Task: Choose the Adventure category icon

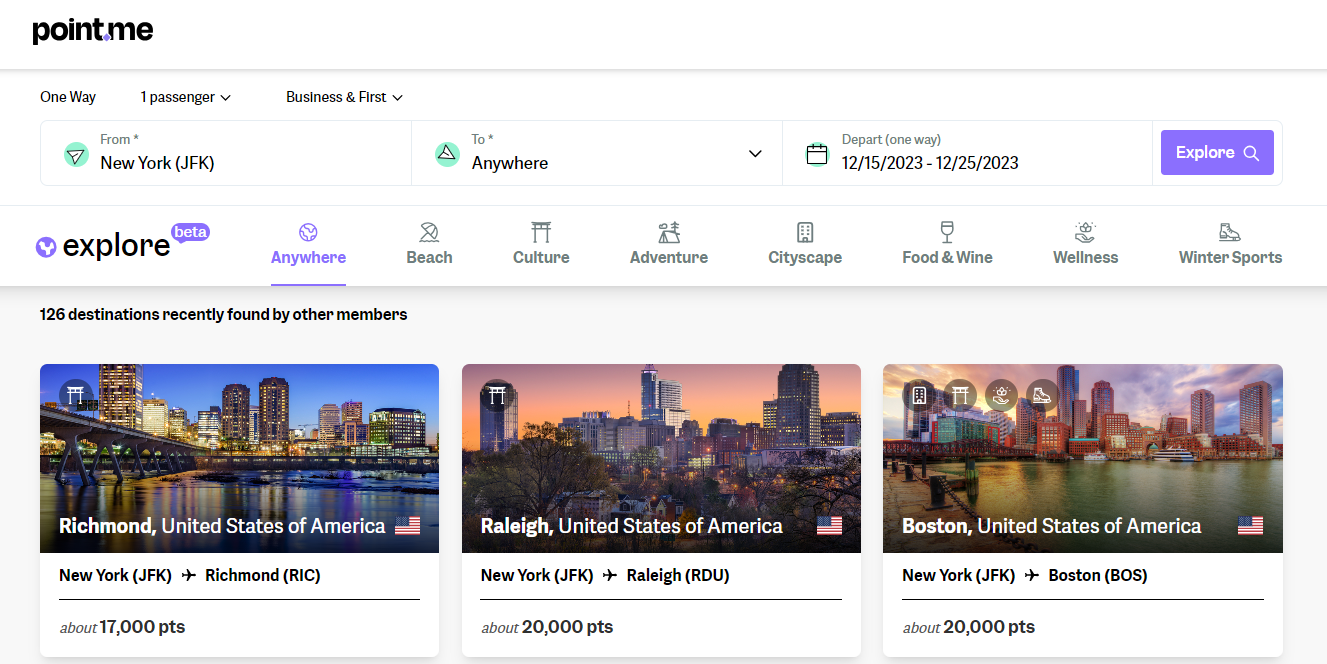Action: click(668, 232)
